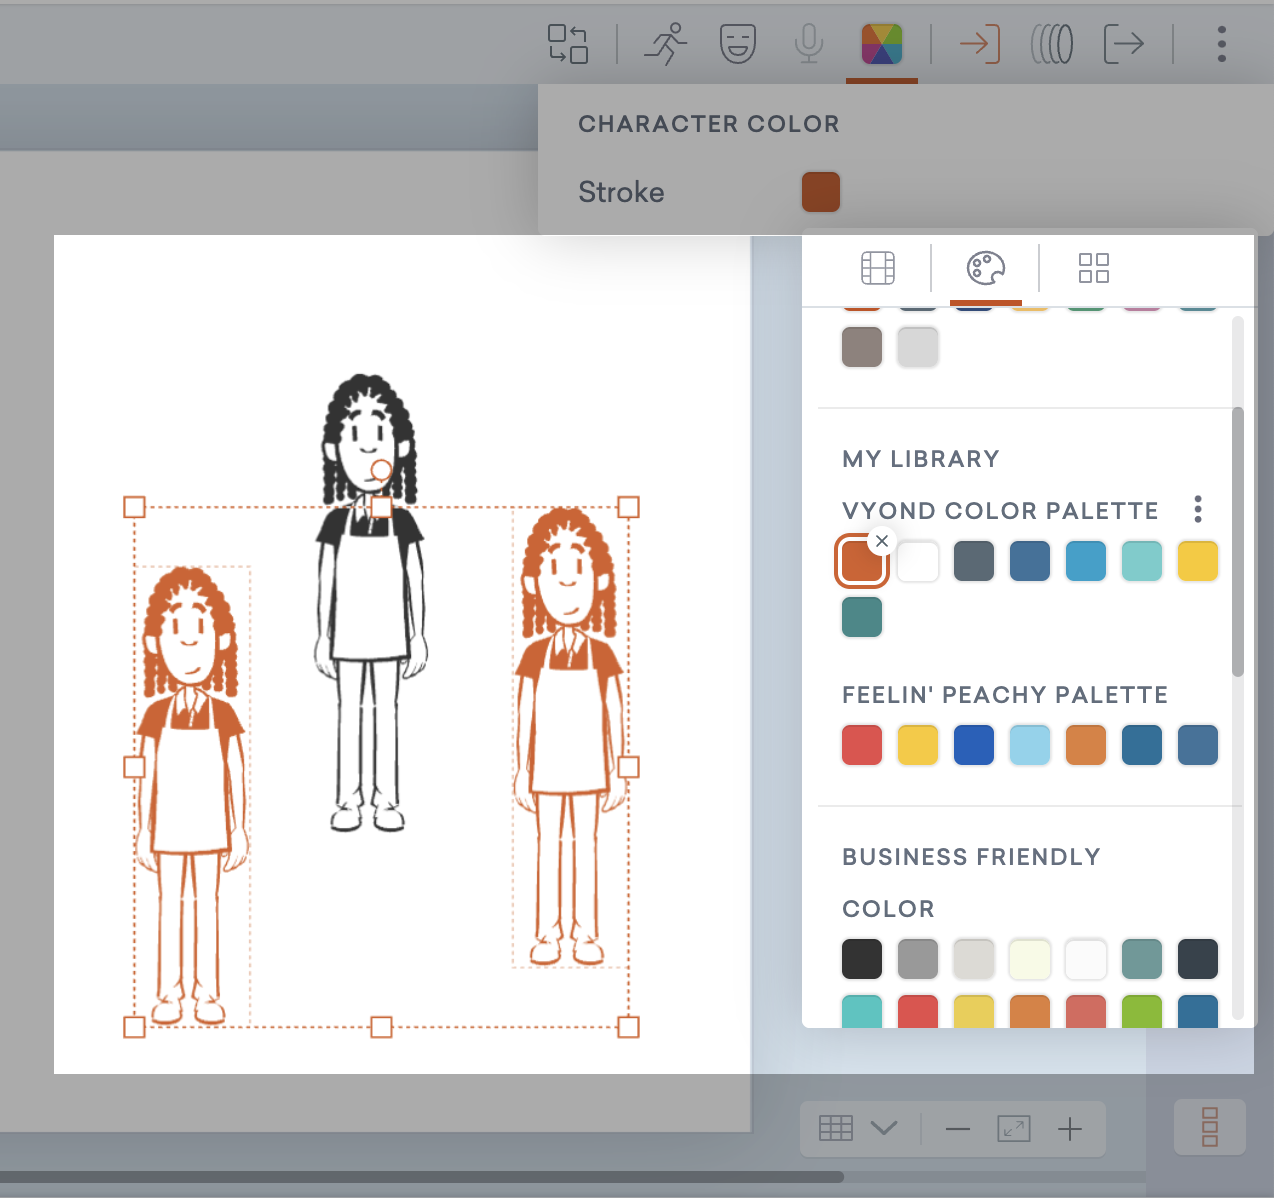Open the Expression tool with smiley face
Viewport: 1274px width, 1198px height.
[737, 43]
